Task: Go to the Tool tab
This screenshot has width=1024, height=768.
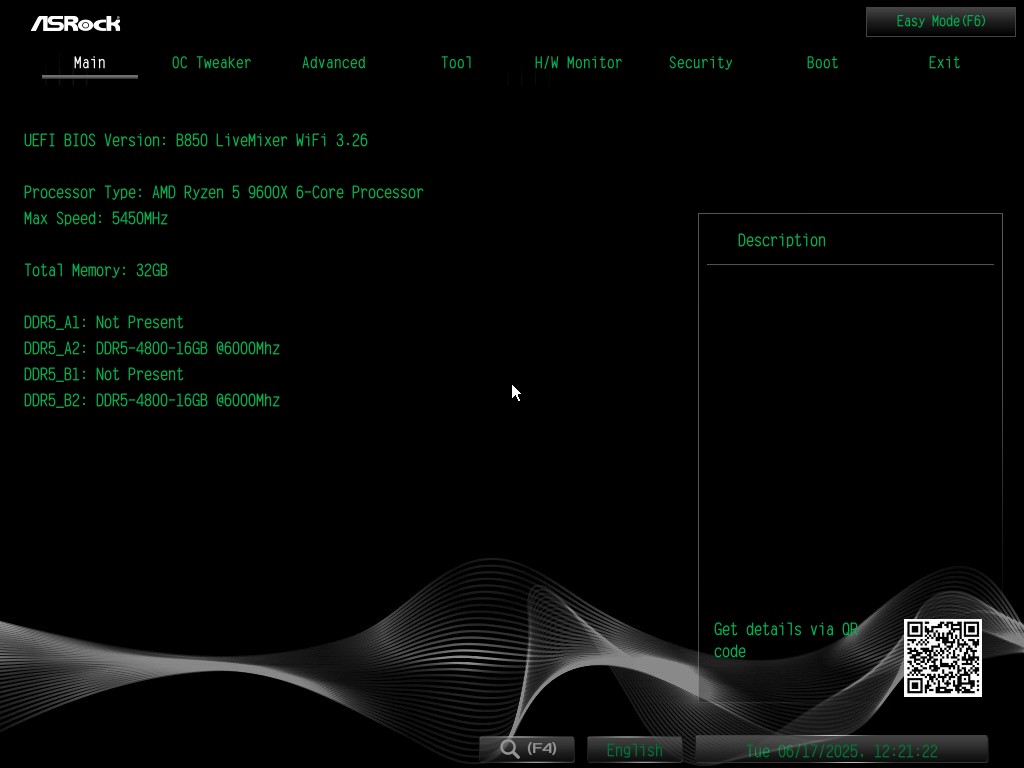Action: point(456,63)
